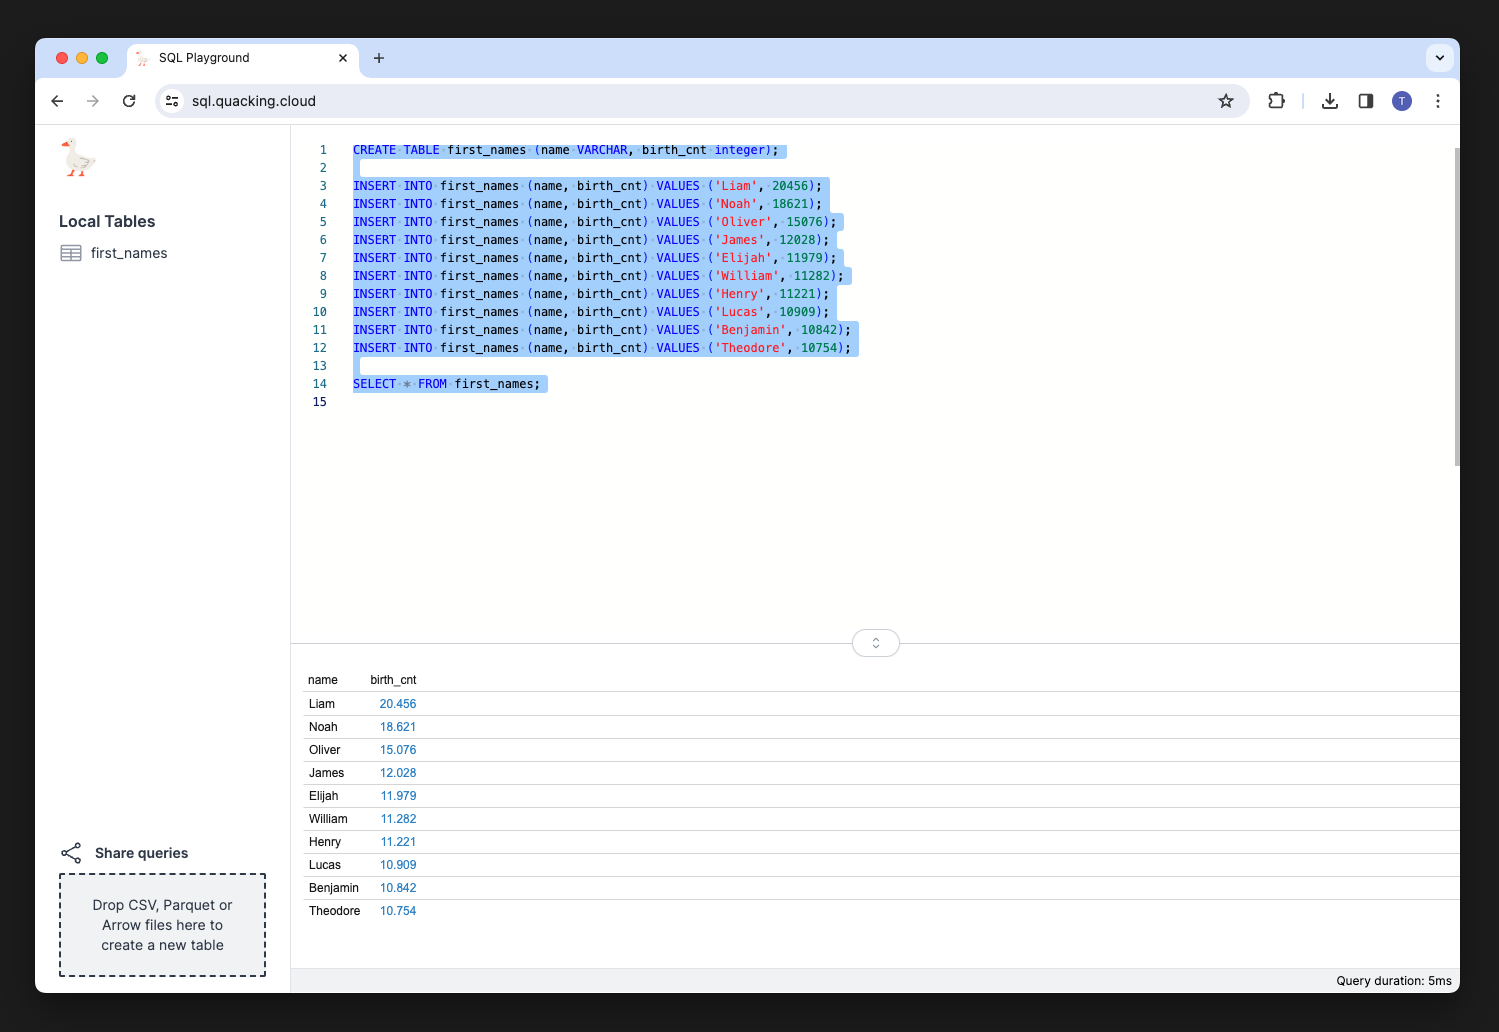Click the purple T profile avatar
The image size is (1499, 1032).
[1401, 100]
